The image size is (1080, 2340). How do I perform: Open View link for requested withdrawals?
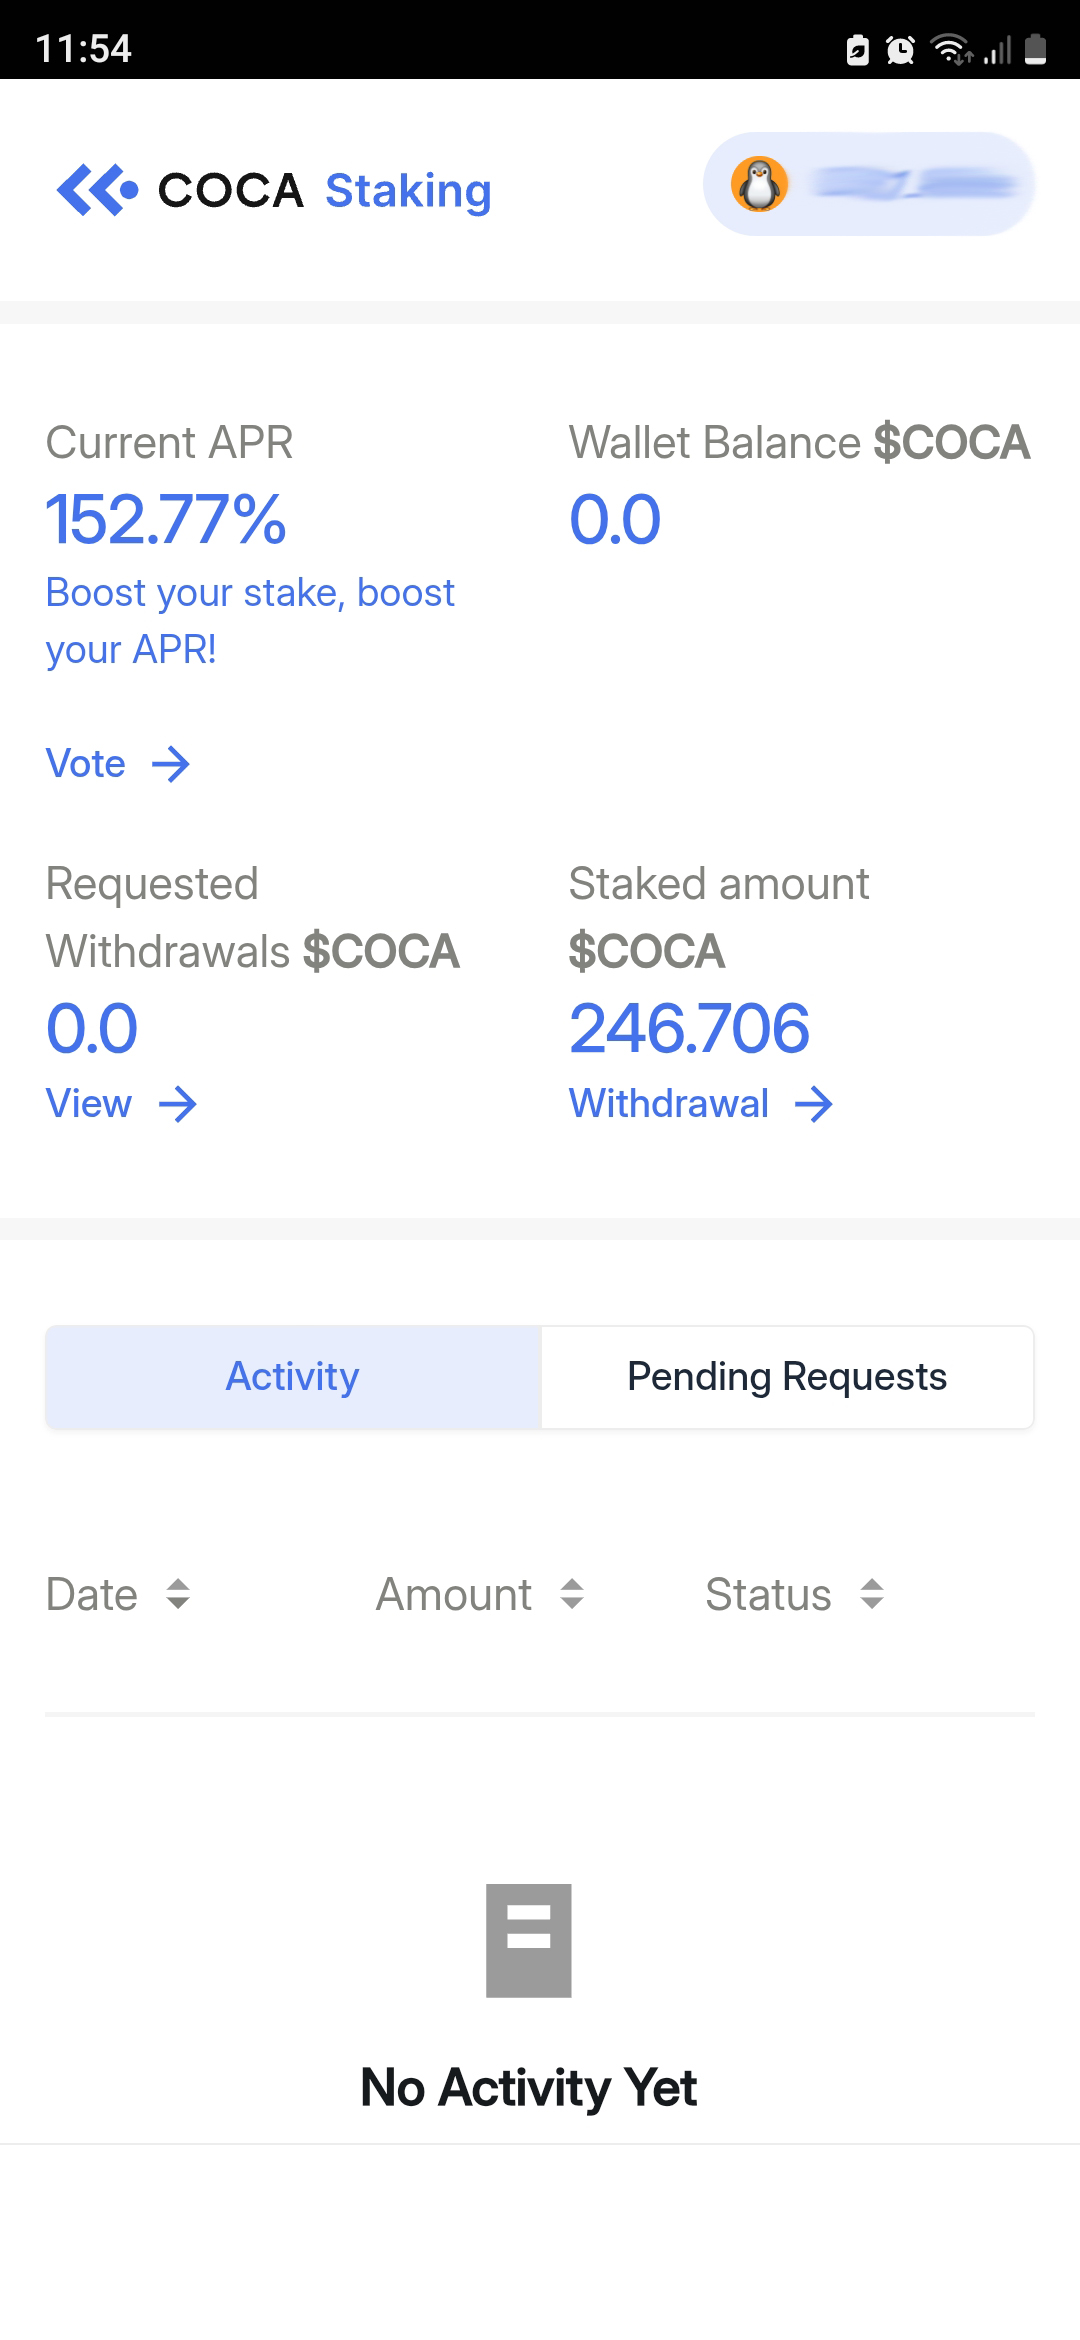click(x=89, y=1105)
